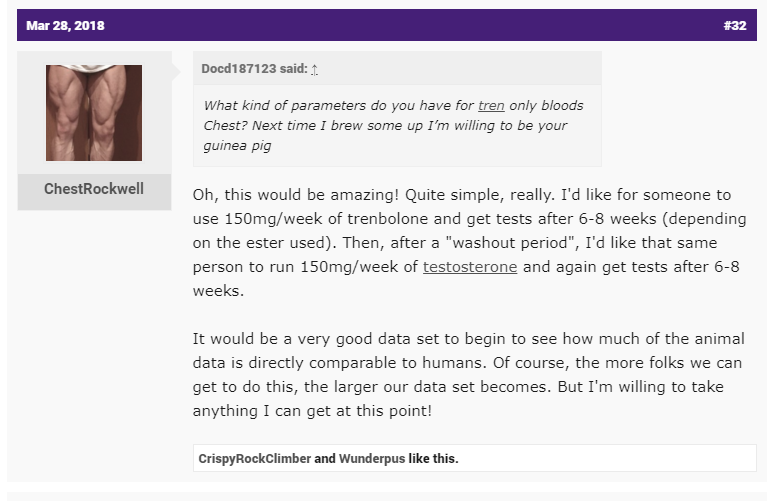This screenshot has height=501, width=770.
Task: Click the words "like this." in likes bar
Action: pos(433,459)
